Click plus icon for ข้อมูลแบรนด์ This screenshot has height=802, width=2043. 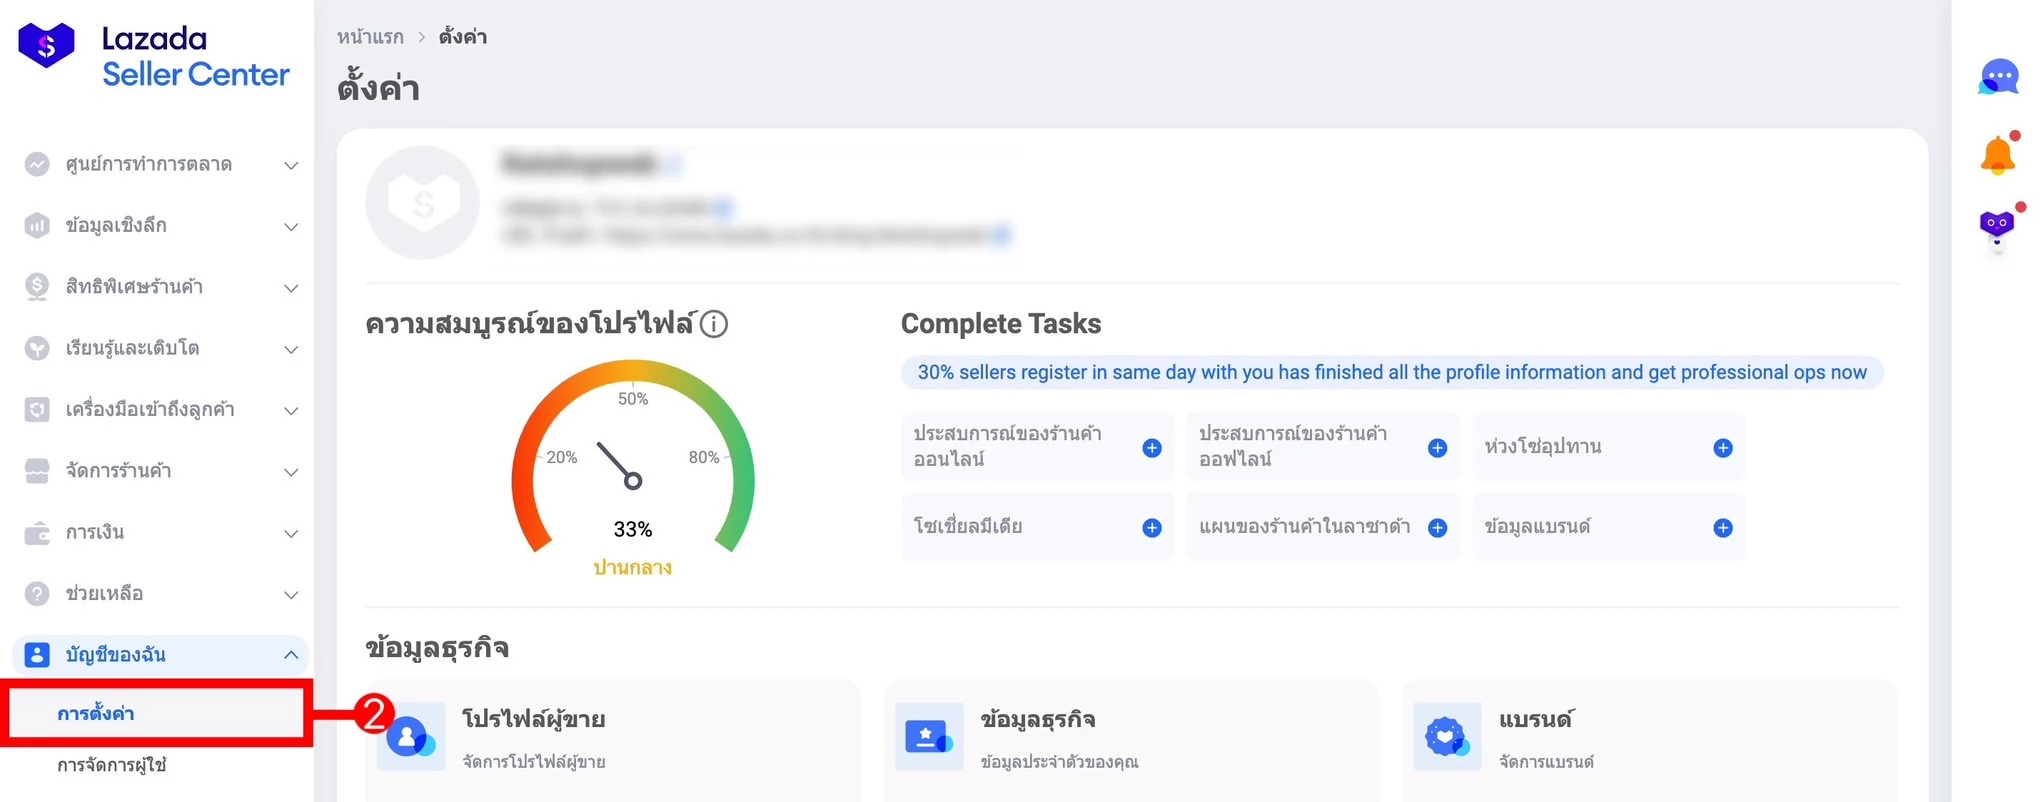pos(1722,528)
